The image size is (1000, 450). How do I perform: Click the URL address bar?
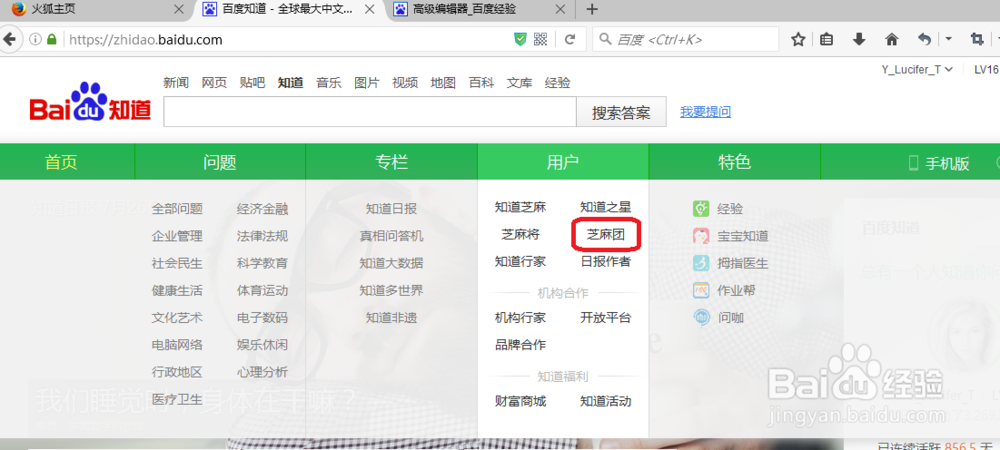click(x=287, y=40)
